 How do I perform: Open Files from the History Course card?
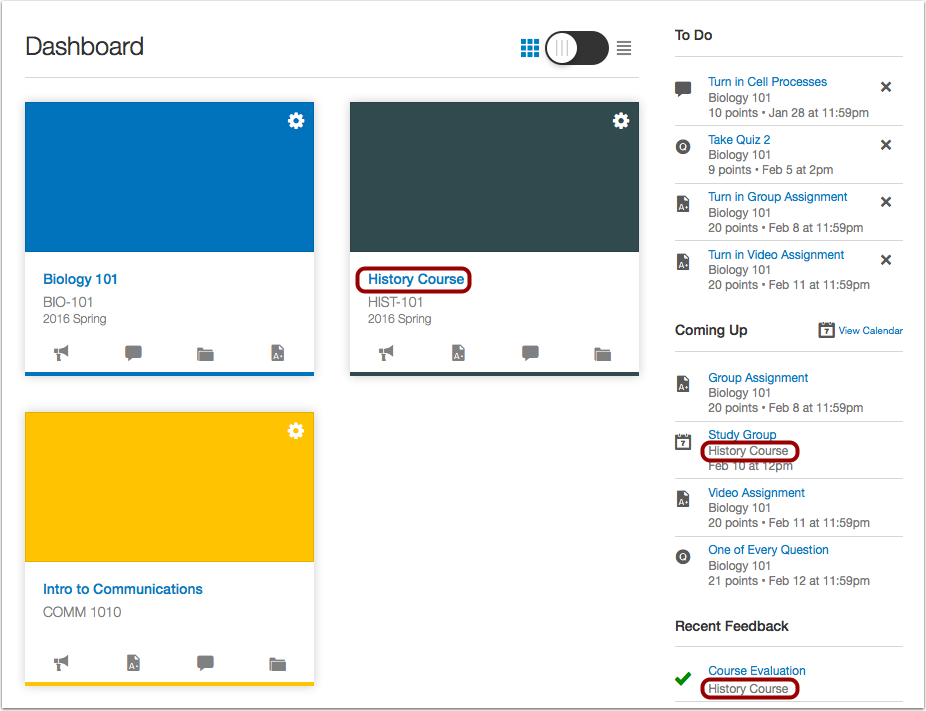[x=602, y=353]
